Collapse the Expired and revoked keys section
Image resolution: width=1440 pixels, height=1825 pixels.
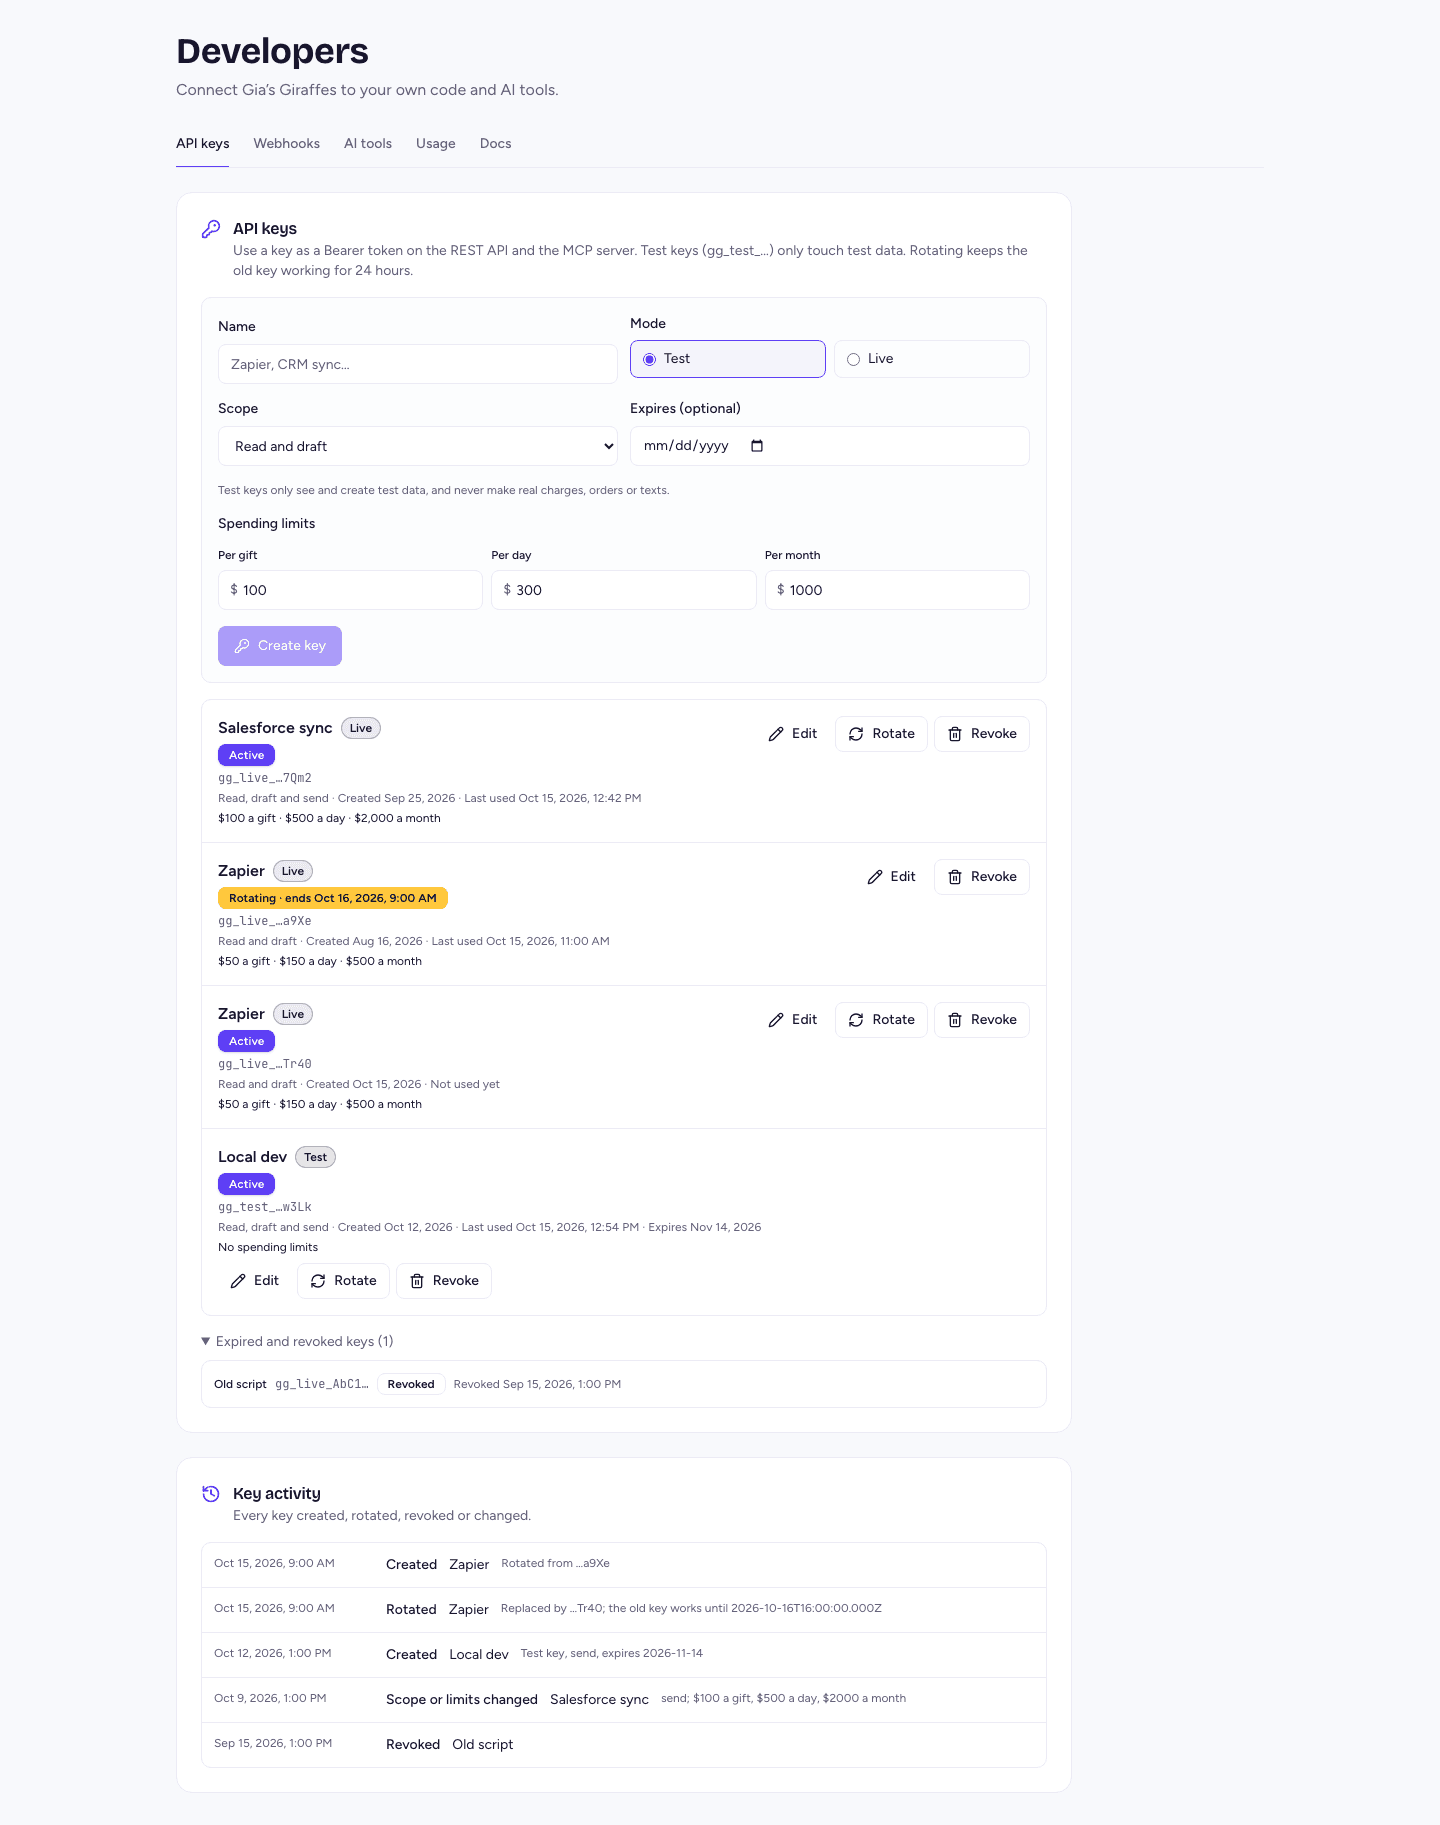click(x=298, y=1341)
